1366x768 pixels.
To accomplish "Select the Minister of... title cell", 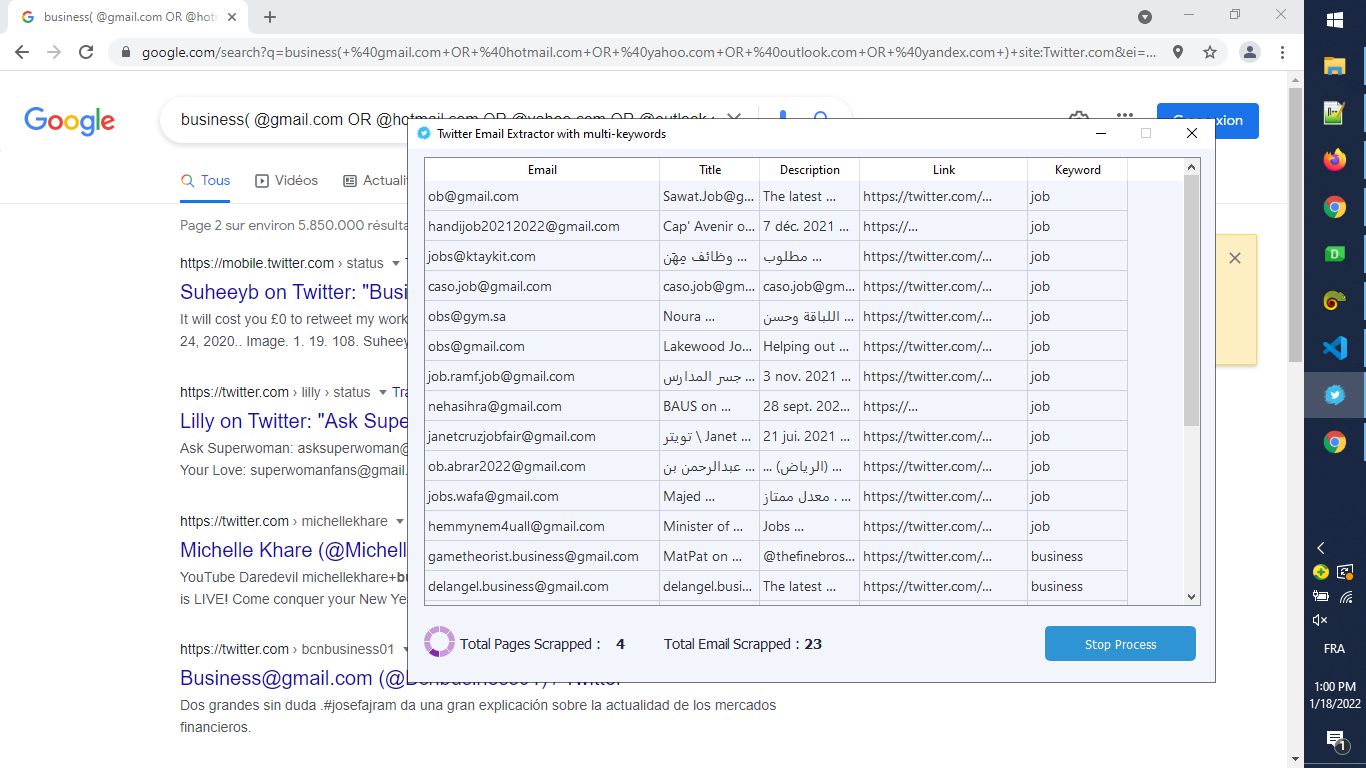I will [710, 526].
